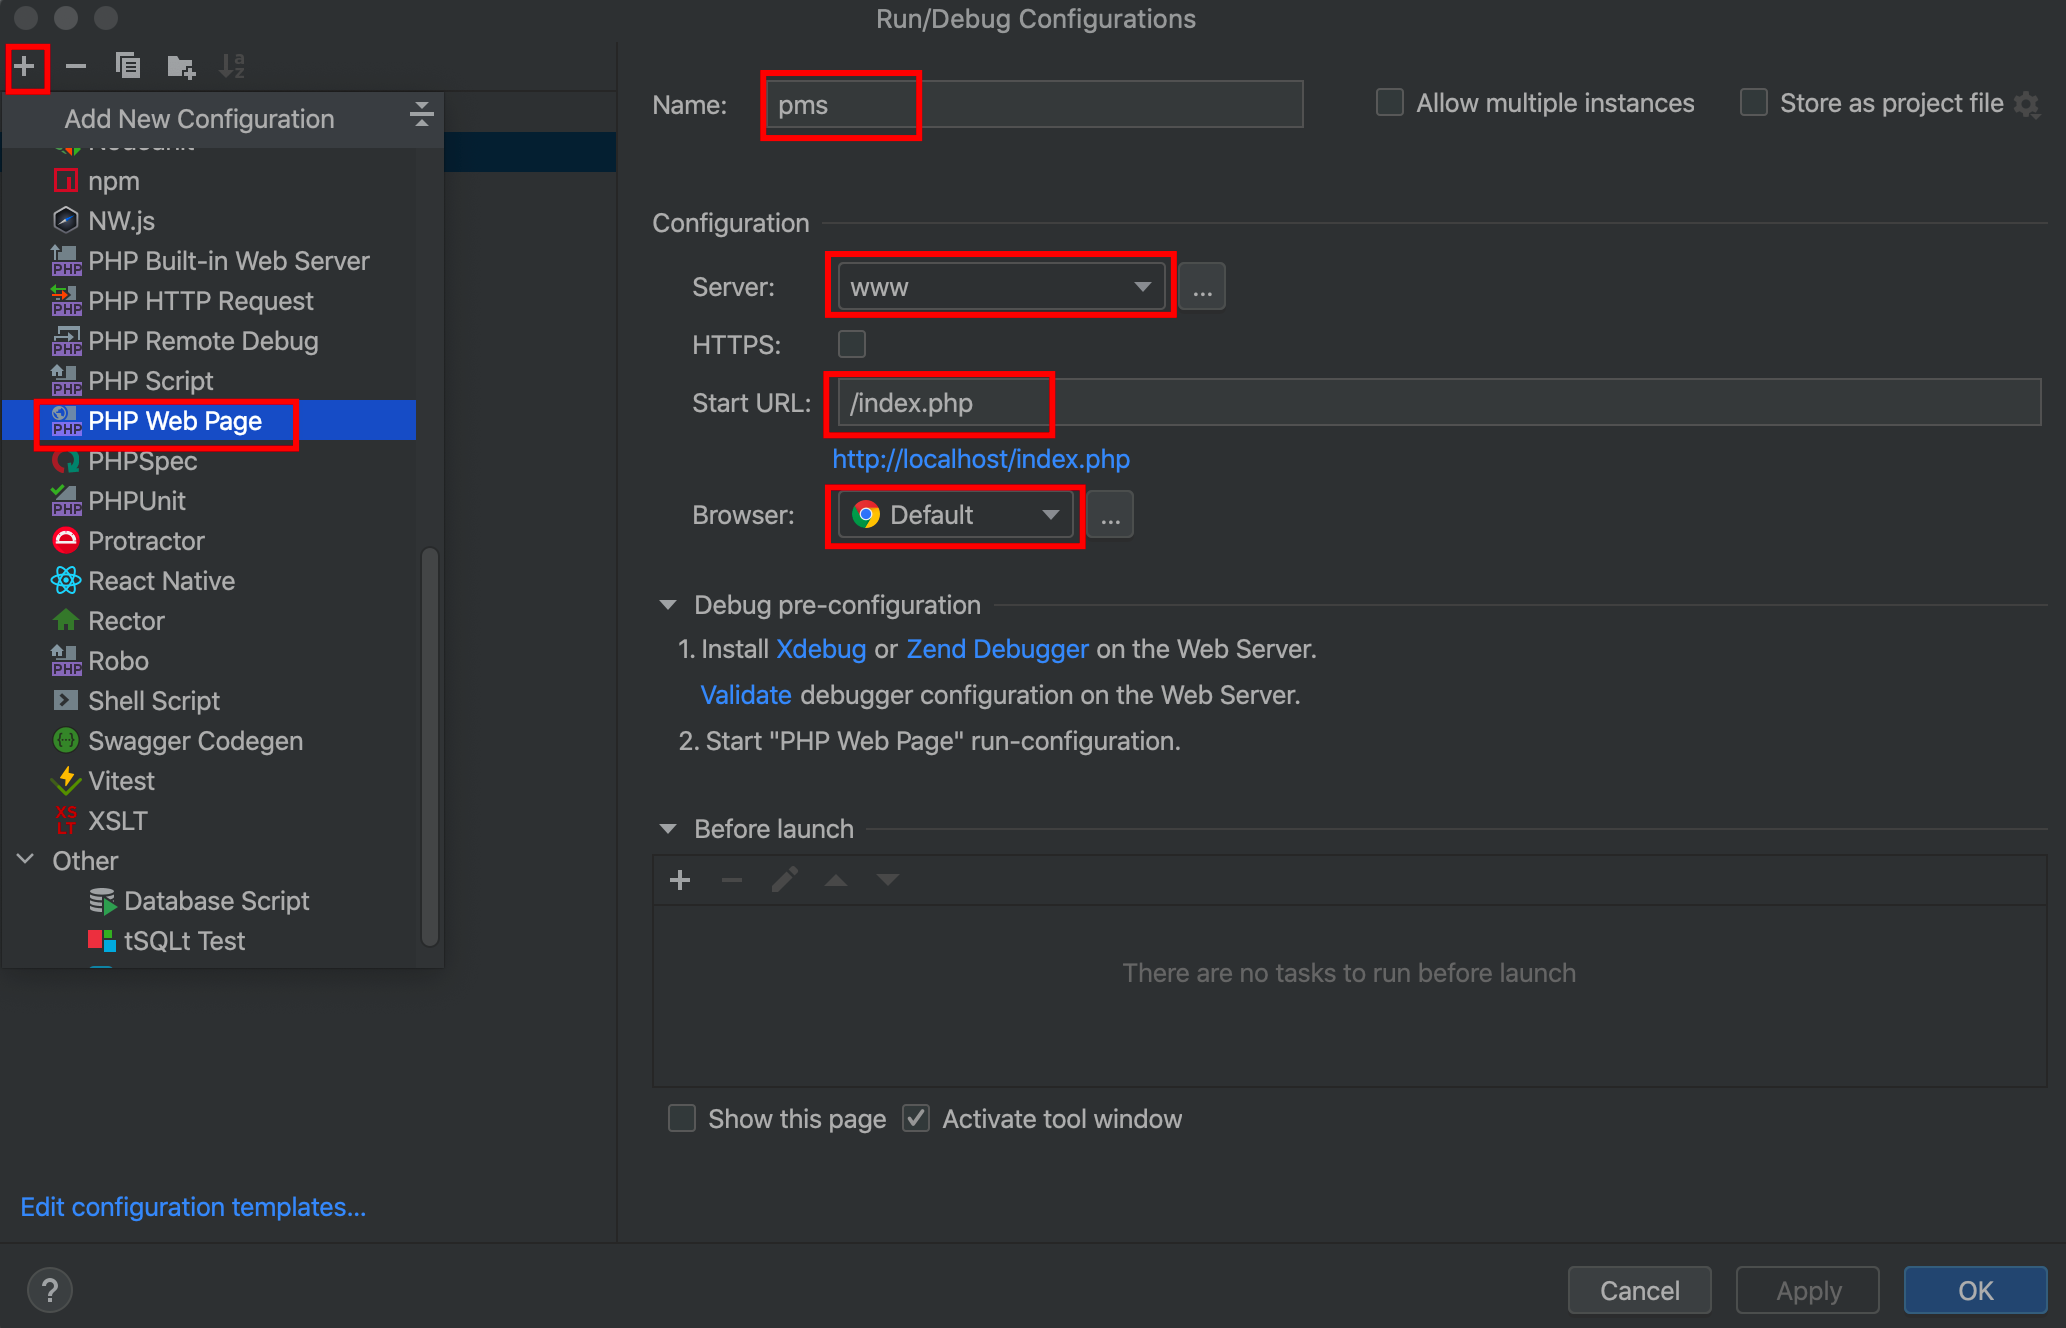
Task: Click the Remove Configuration minus icon
Action: click(76, 67)
